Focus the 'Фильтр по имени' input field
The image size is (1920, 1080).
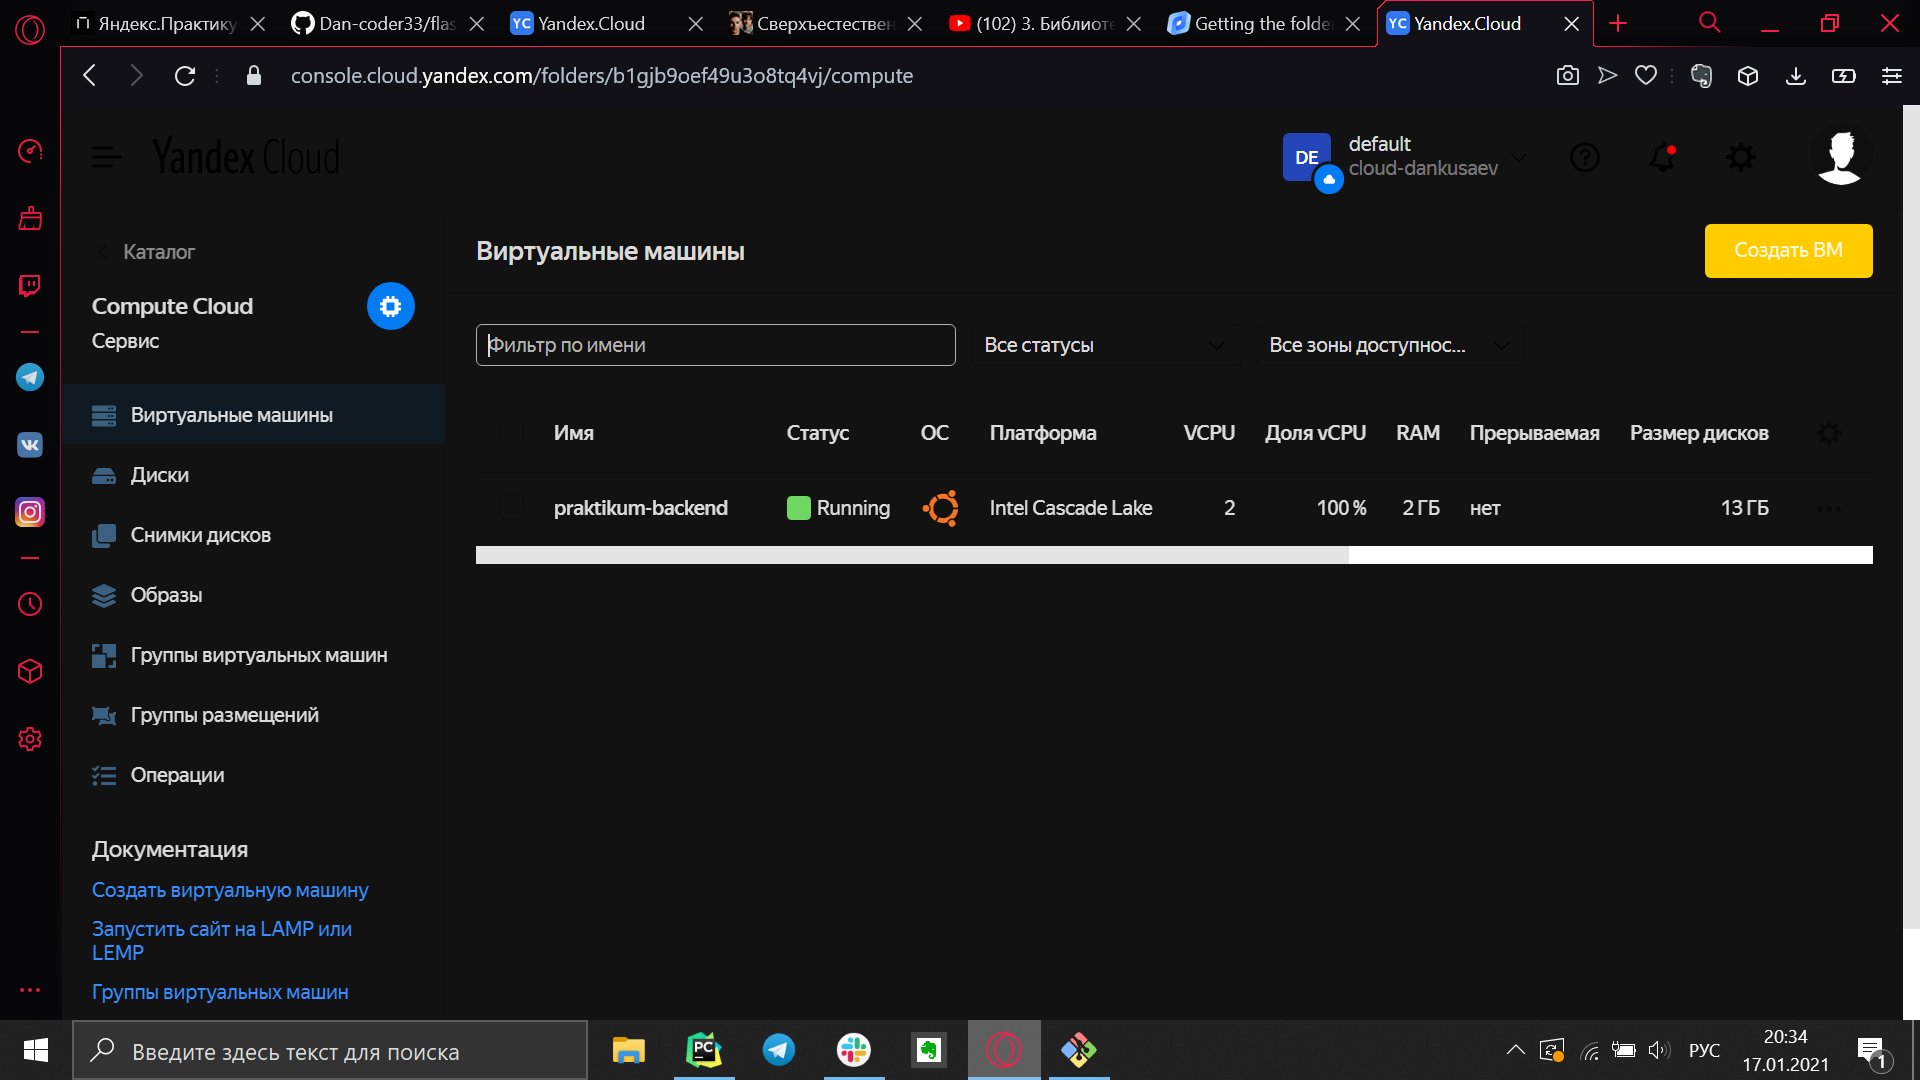[x=715, y=345]
